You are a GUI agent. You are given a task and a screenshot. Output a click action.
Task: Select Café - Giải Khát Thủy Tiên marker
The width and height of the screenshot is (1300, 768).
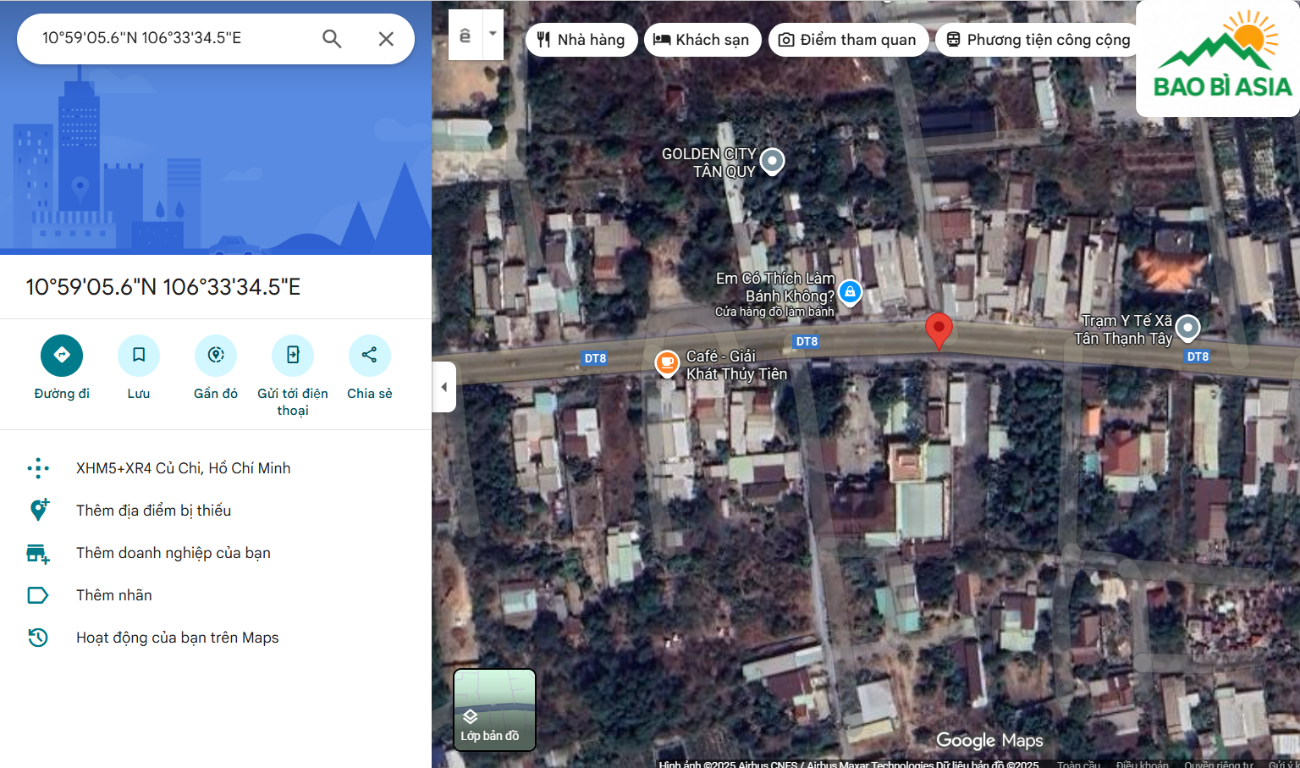667,363
